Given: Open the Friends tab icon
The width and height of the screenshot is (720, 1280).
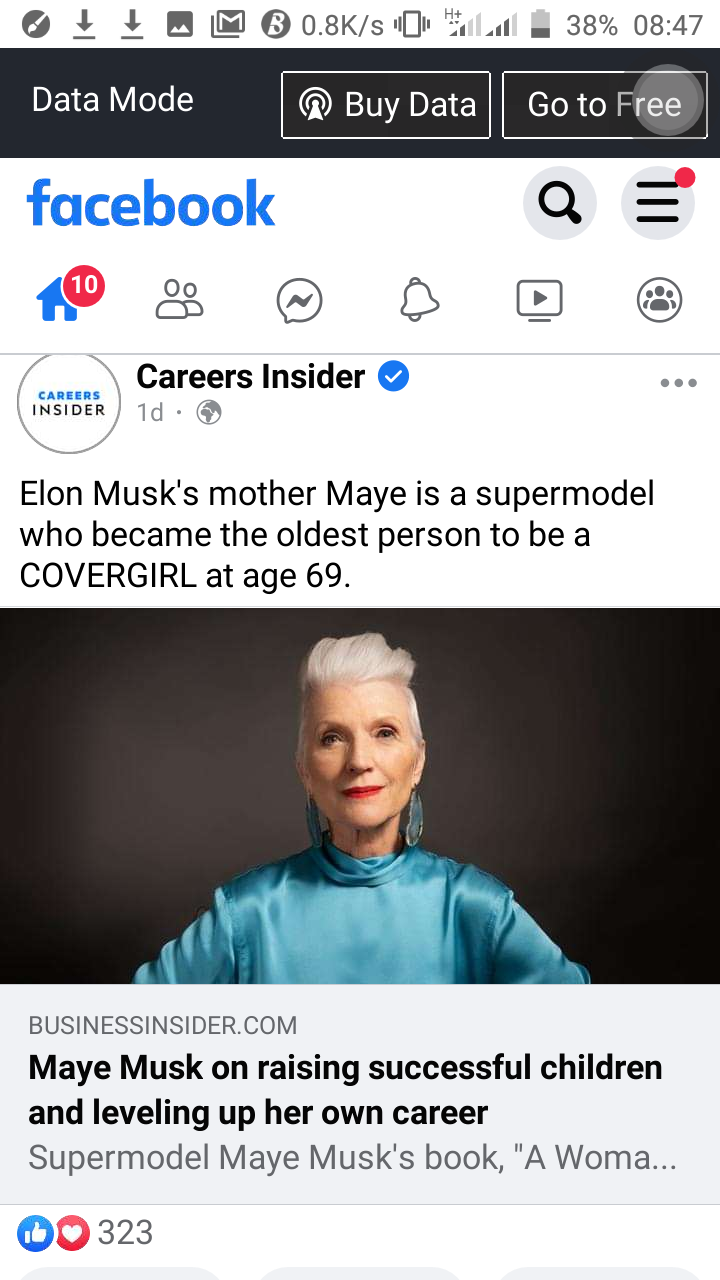Looking at the screenshot, I should click(180, 299).
